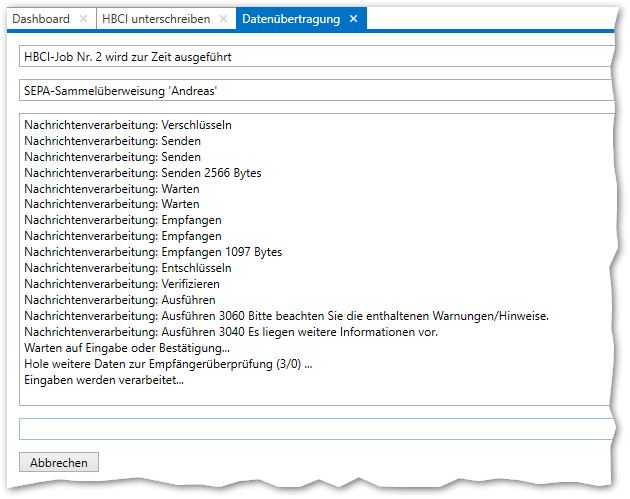The width and height of the screenshot is (630, 499).
Task: Click the SEPA-Sammelüberweisung 'Andreas' field
Action: [x=315, y=91]
